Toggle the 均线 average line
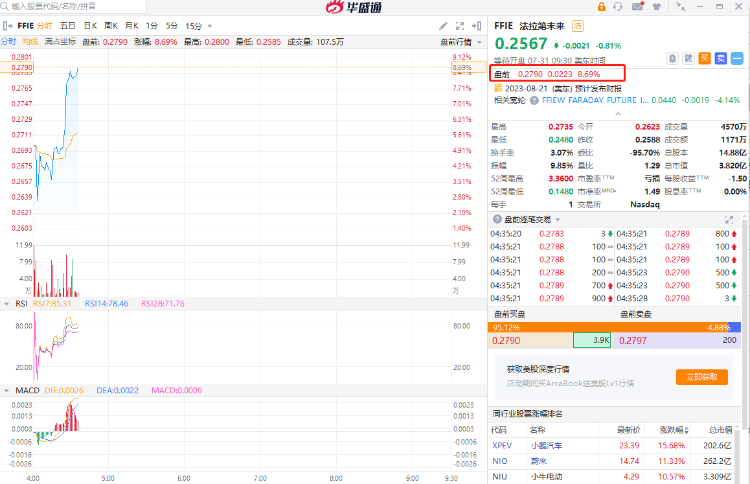The width and height of the screenshot is (750, 484). (30, 42)
